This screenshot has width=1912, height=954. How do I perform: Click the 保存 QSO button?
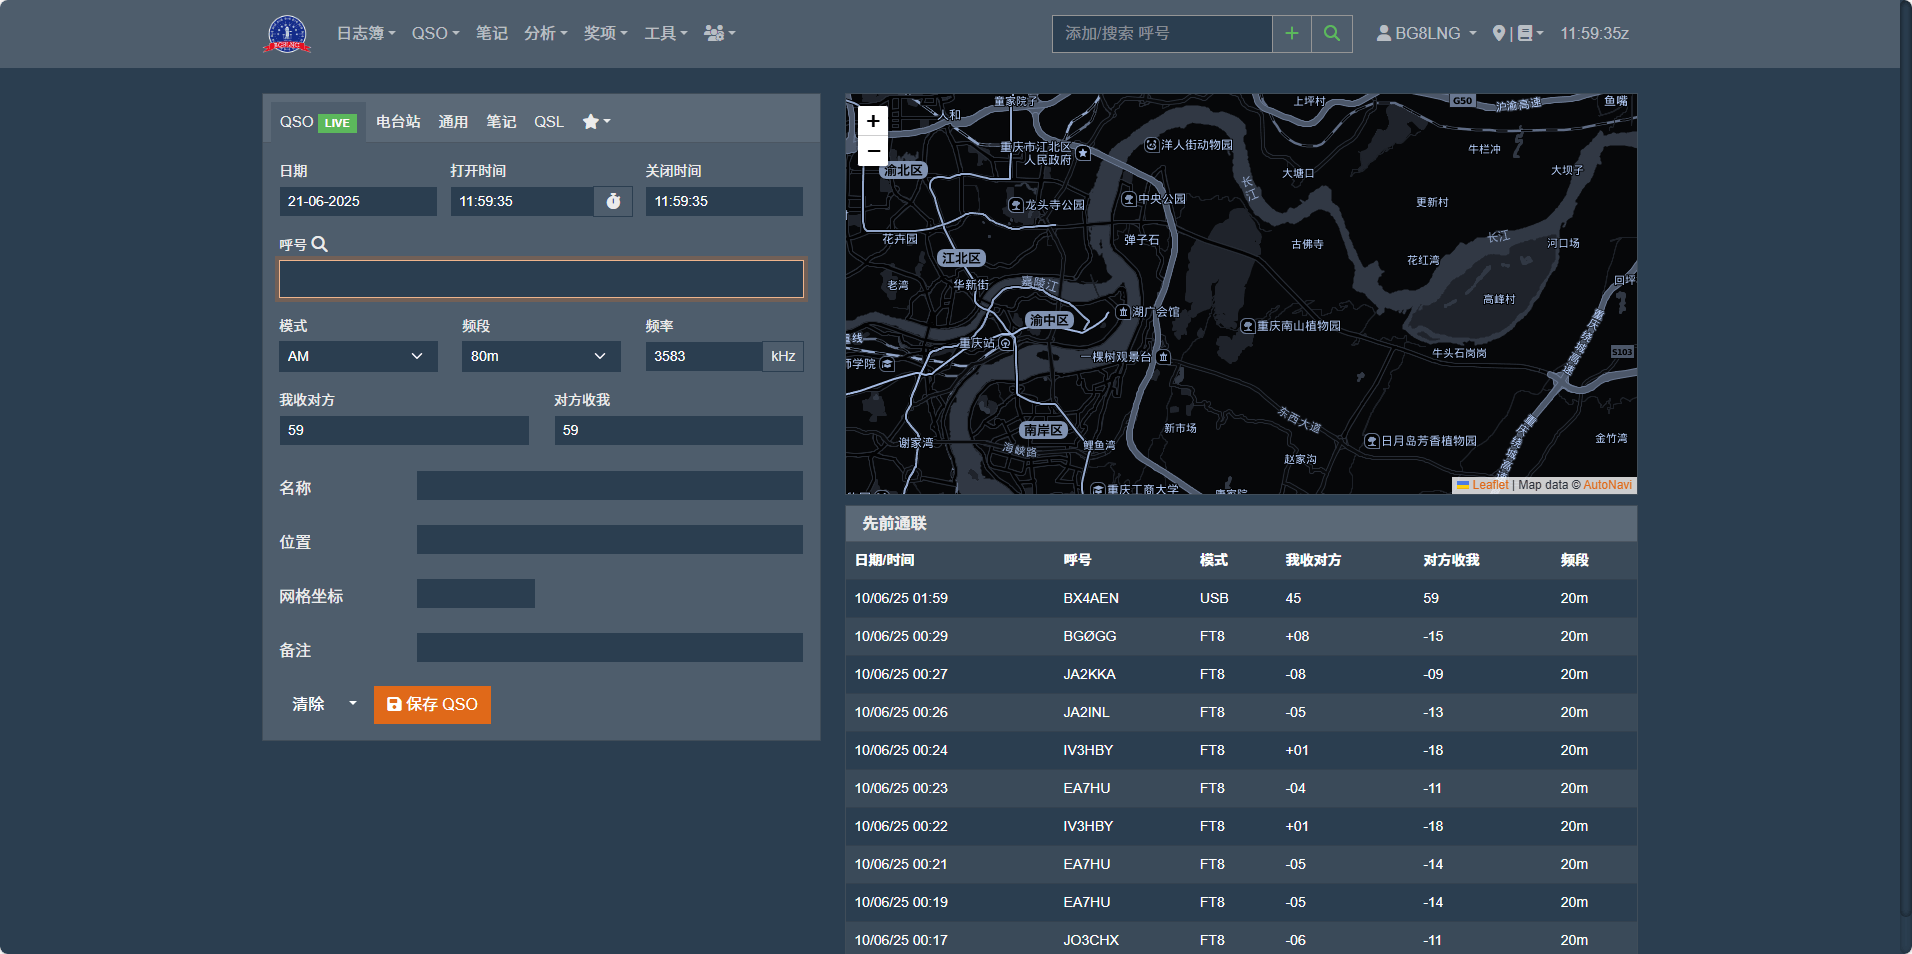click(432, 704)
